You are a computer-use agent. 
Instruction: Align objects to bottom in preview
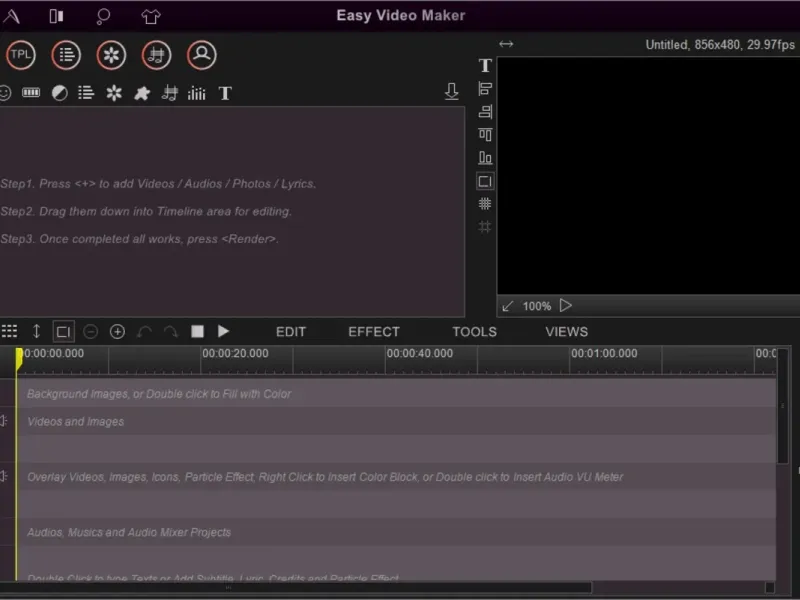[x=485, y=158]
